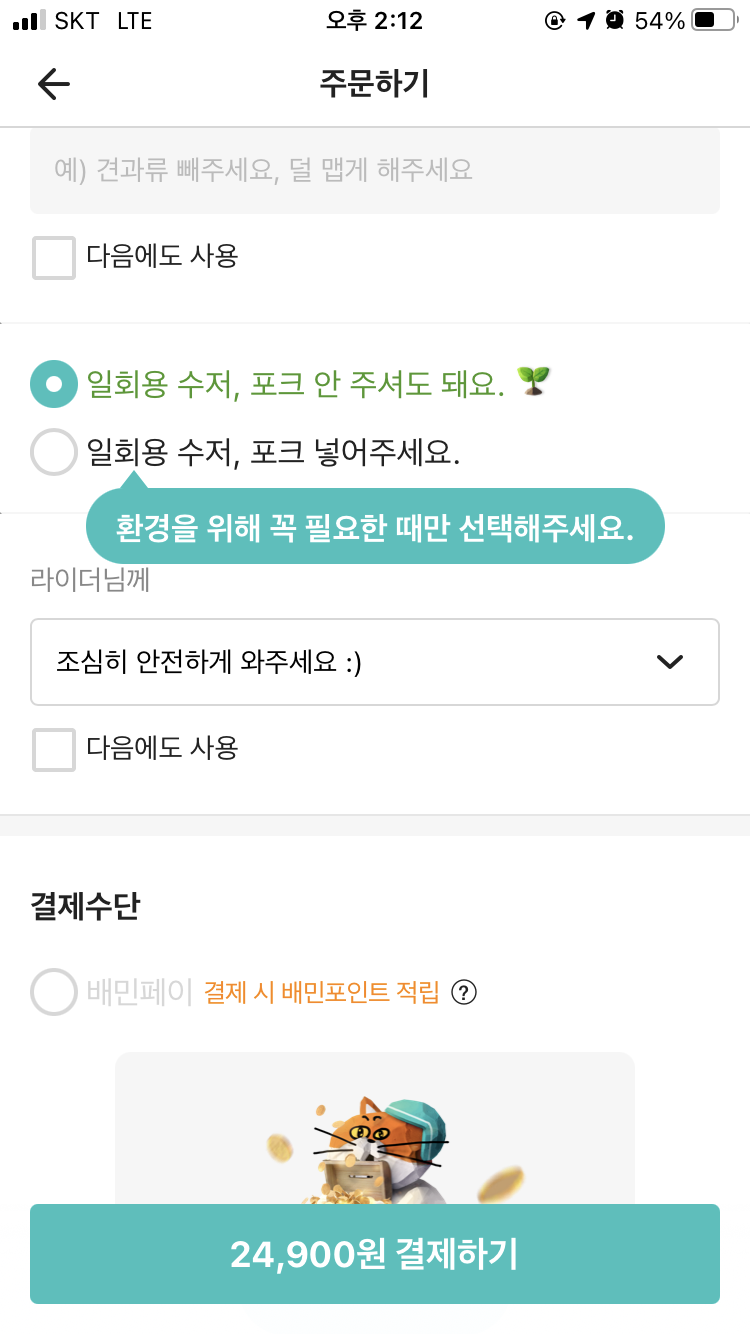The height and width of the screenshot is (1334, 750).
Task: Tap the back arrow icon
Action: point(54,84)
